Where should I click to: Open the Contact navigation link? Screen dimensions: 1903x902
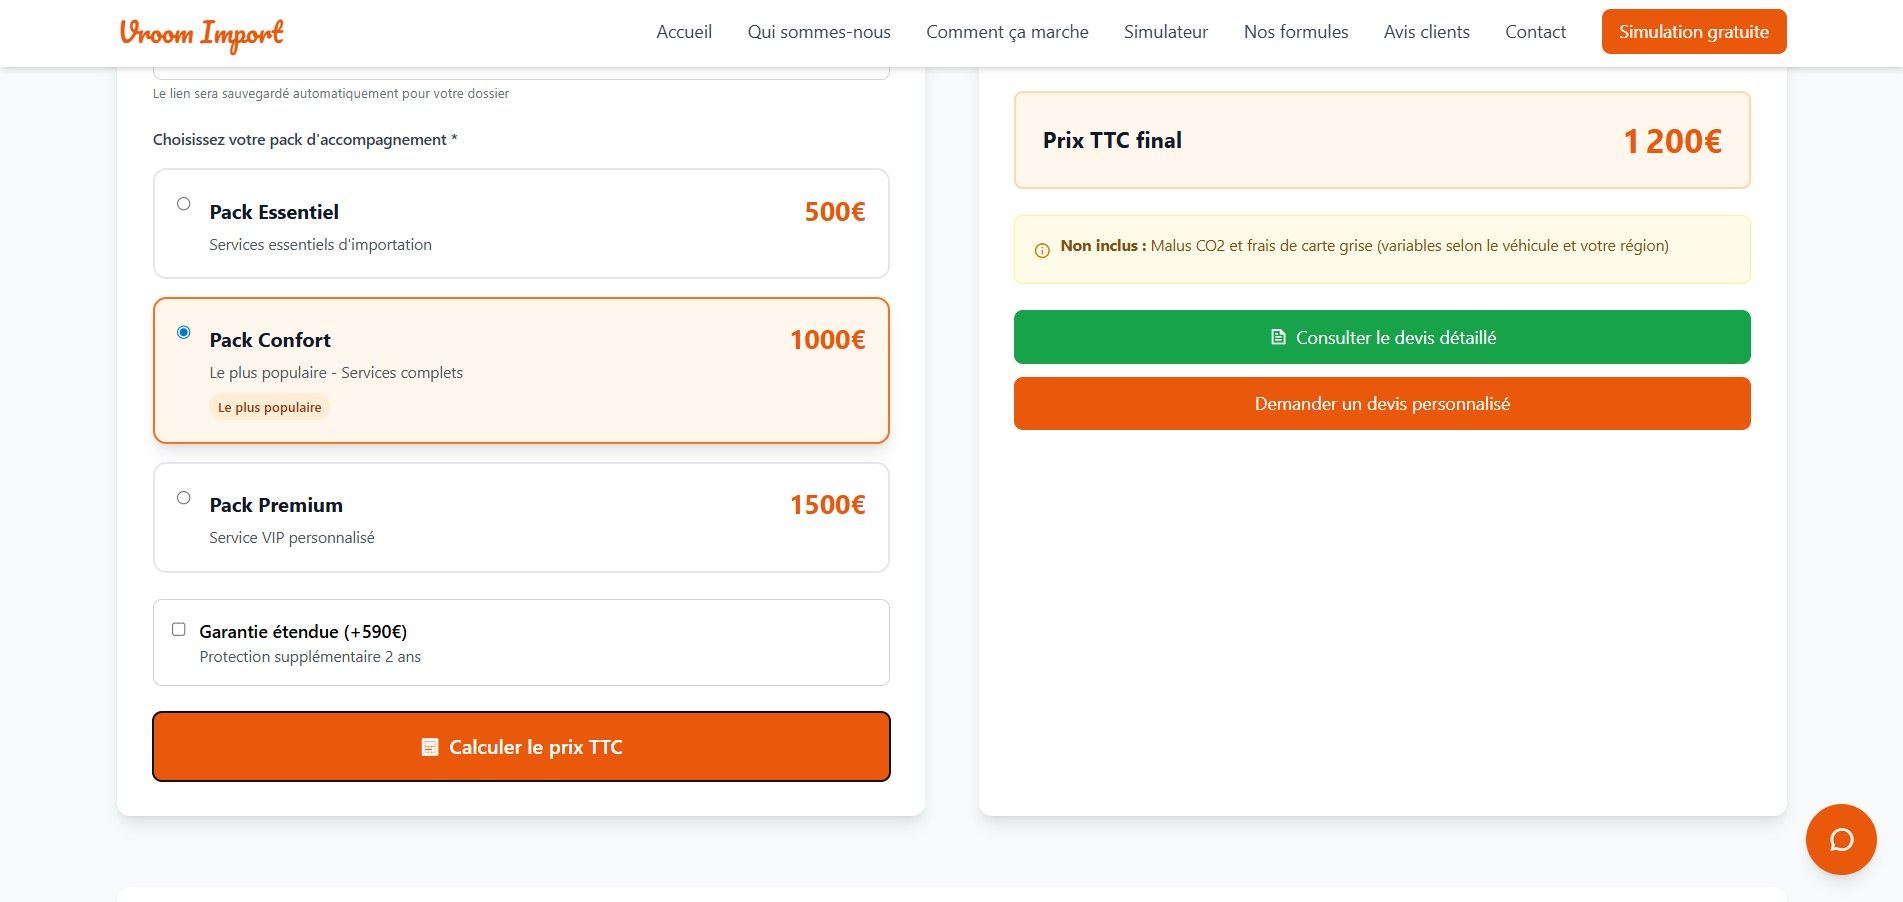1535,32
